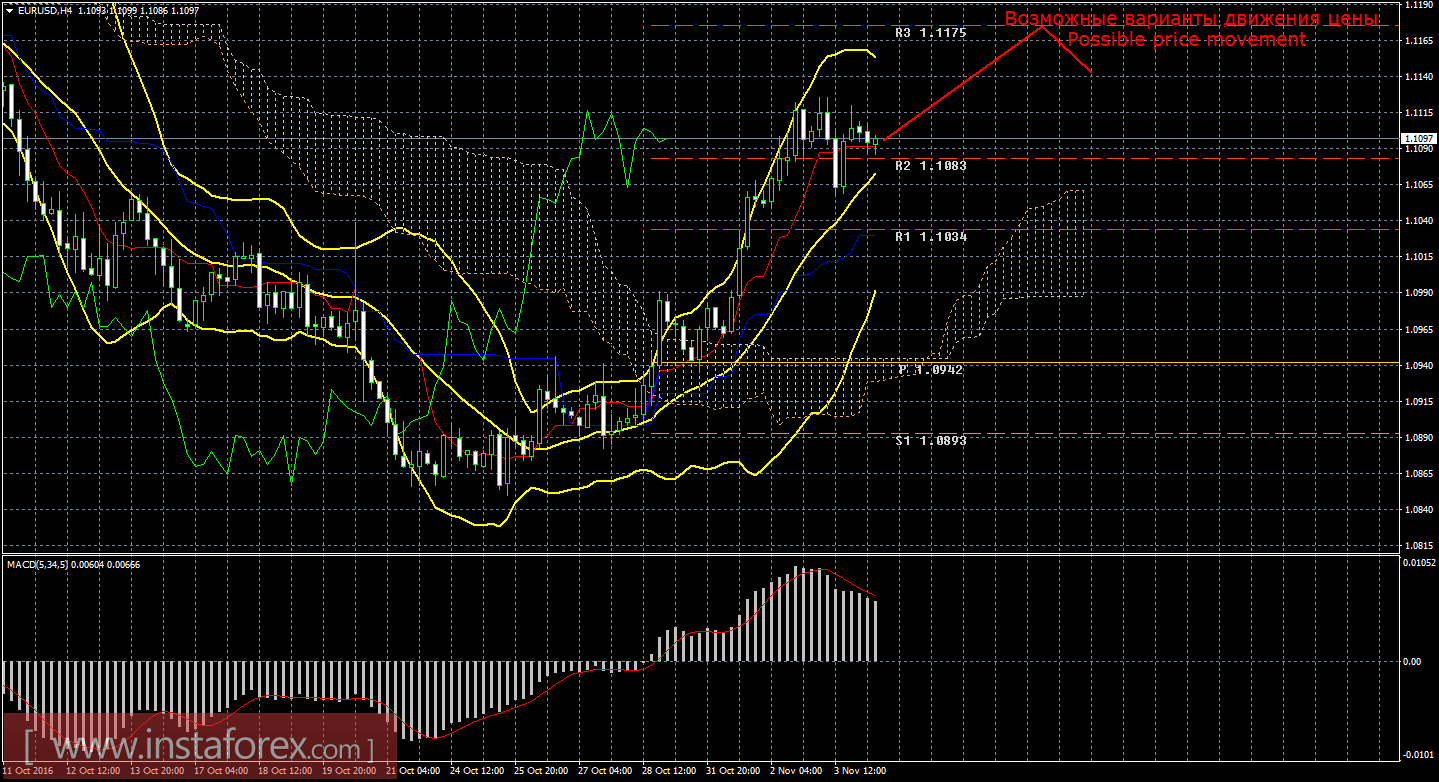1439x782 pixels.
Task: Click the 24 Oct 12:00 time label
Action: pyautogui.click(x=476, y=772)
